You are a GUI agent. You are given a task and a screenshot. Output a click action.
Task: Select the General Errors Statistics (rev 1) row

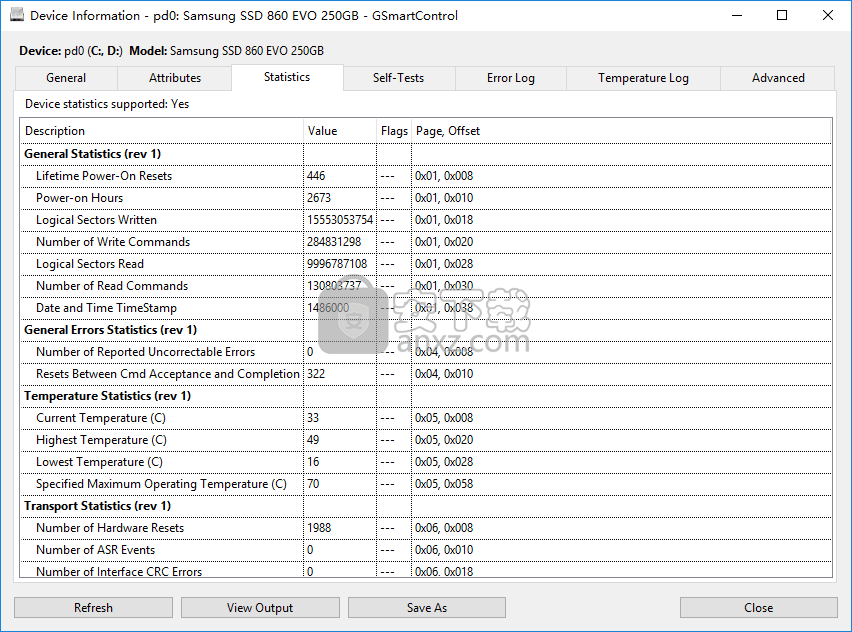point(426,330)
